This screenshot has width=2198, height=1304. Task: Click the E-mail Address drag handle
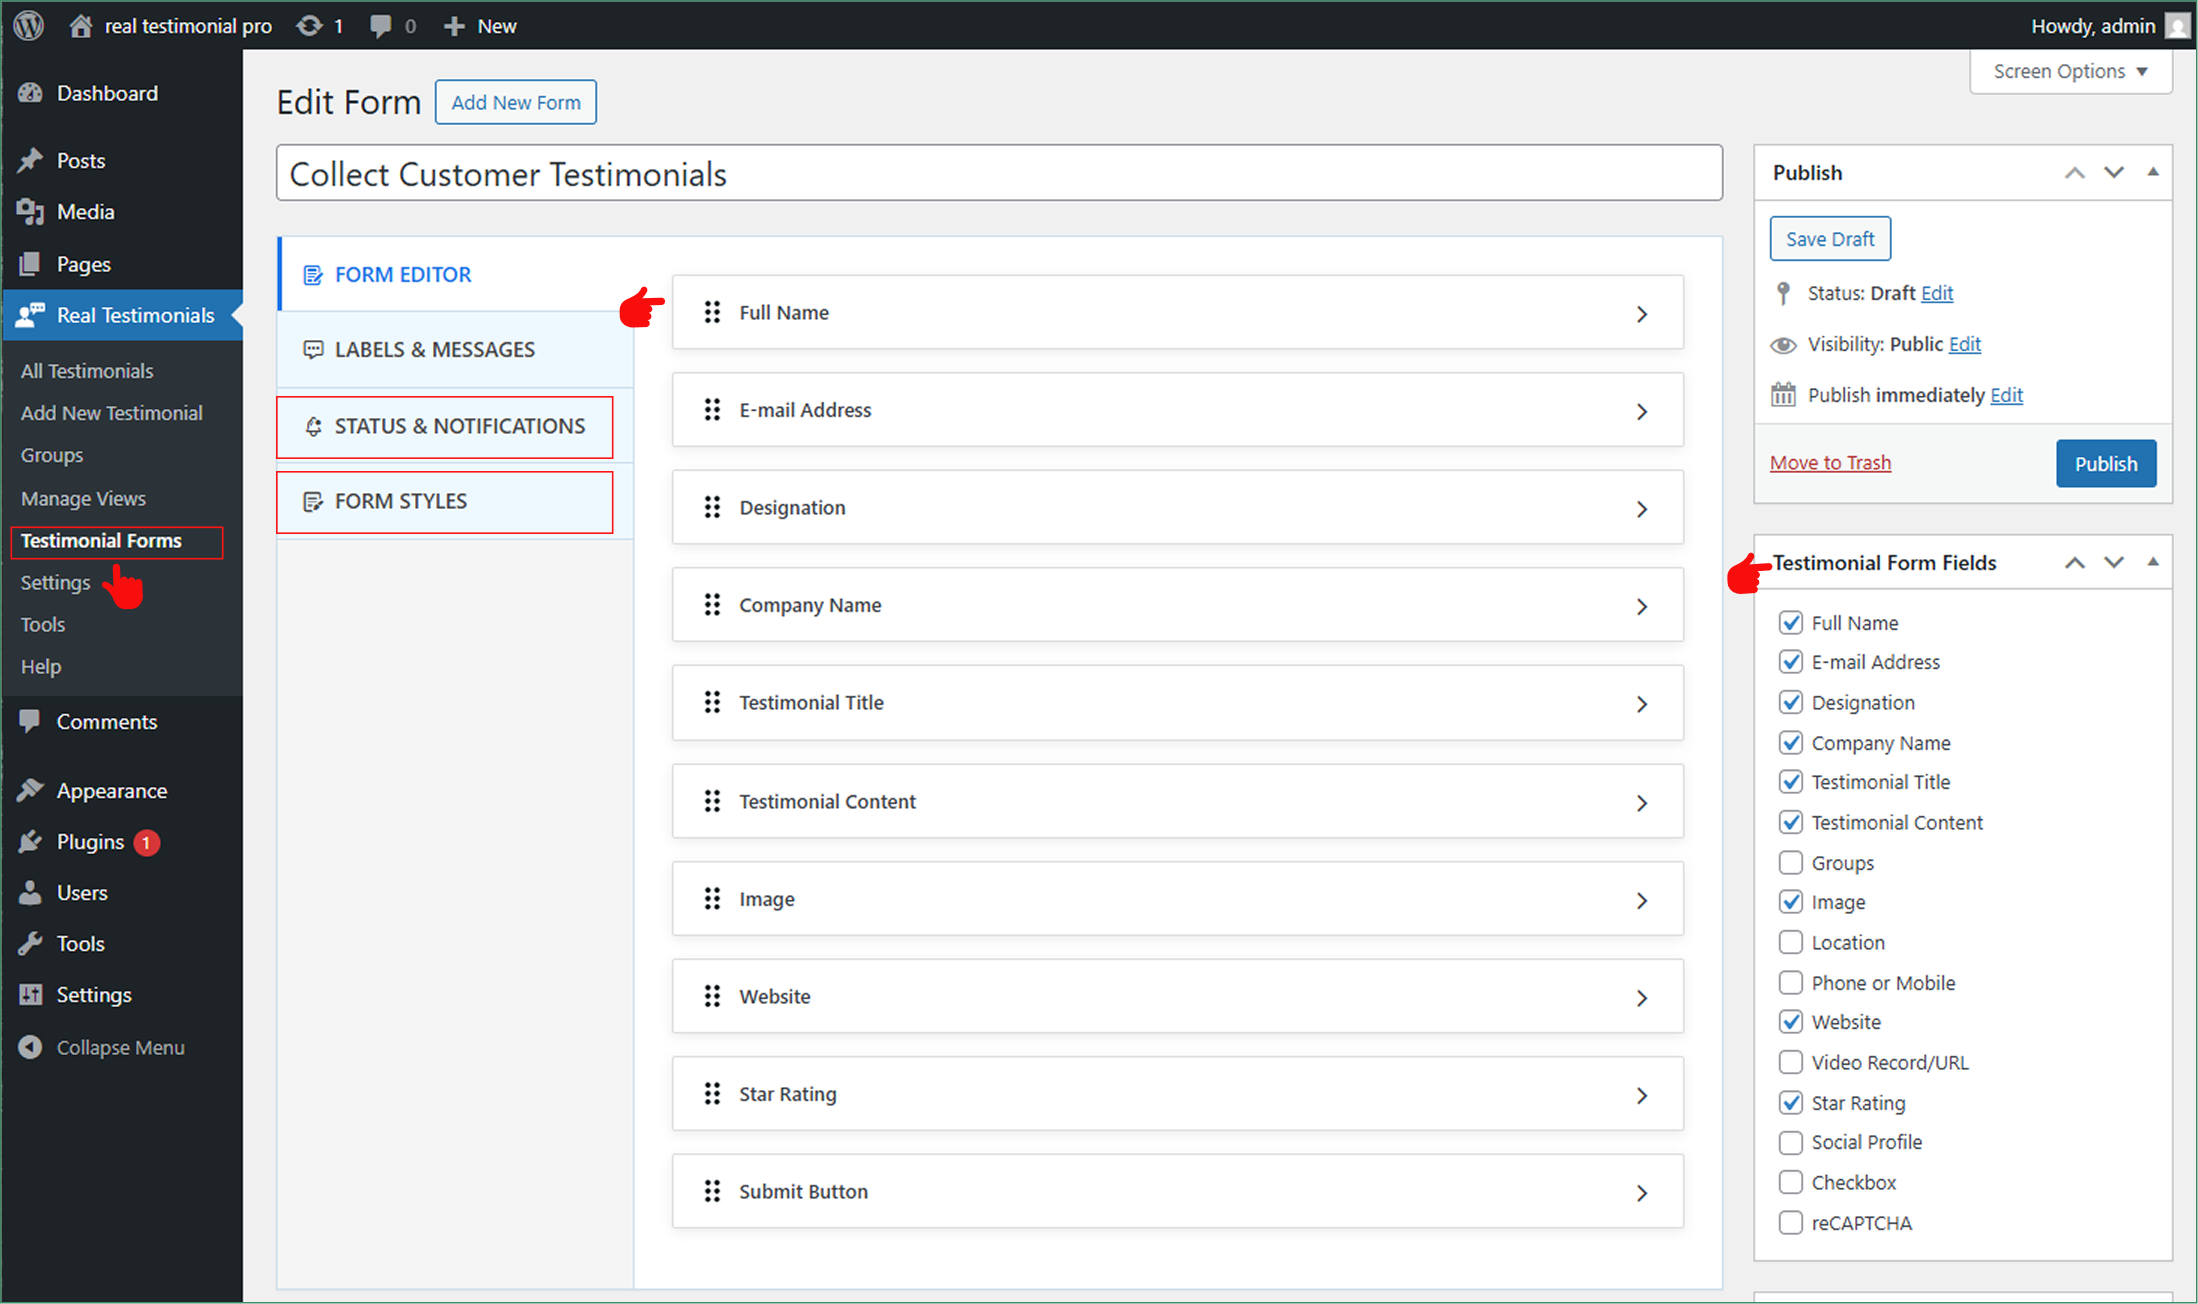pyautogui.click(x=712, y=410)
